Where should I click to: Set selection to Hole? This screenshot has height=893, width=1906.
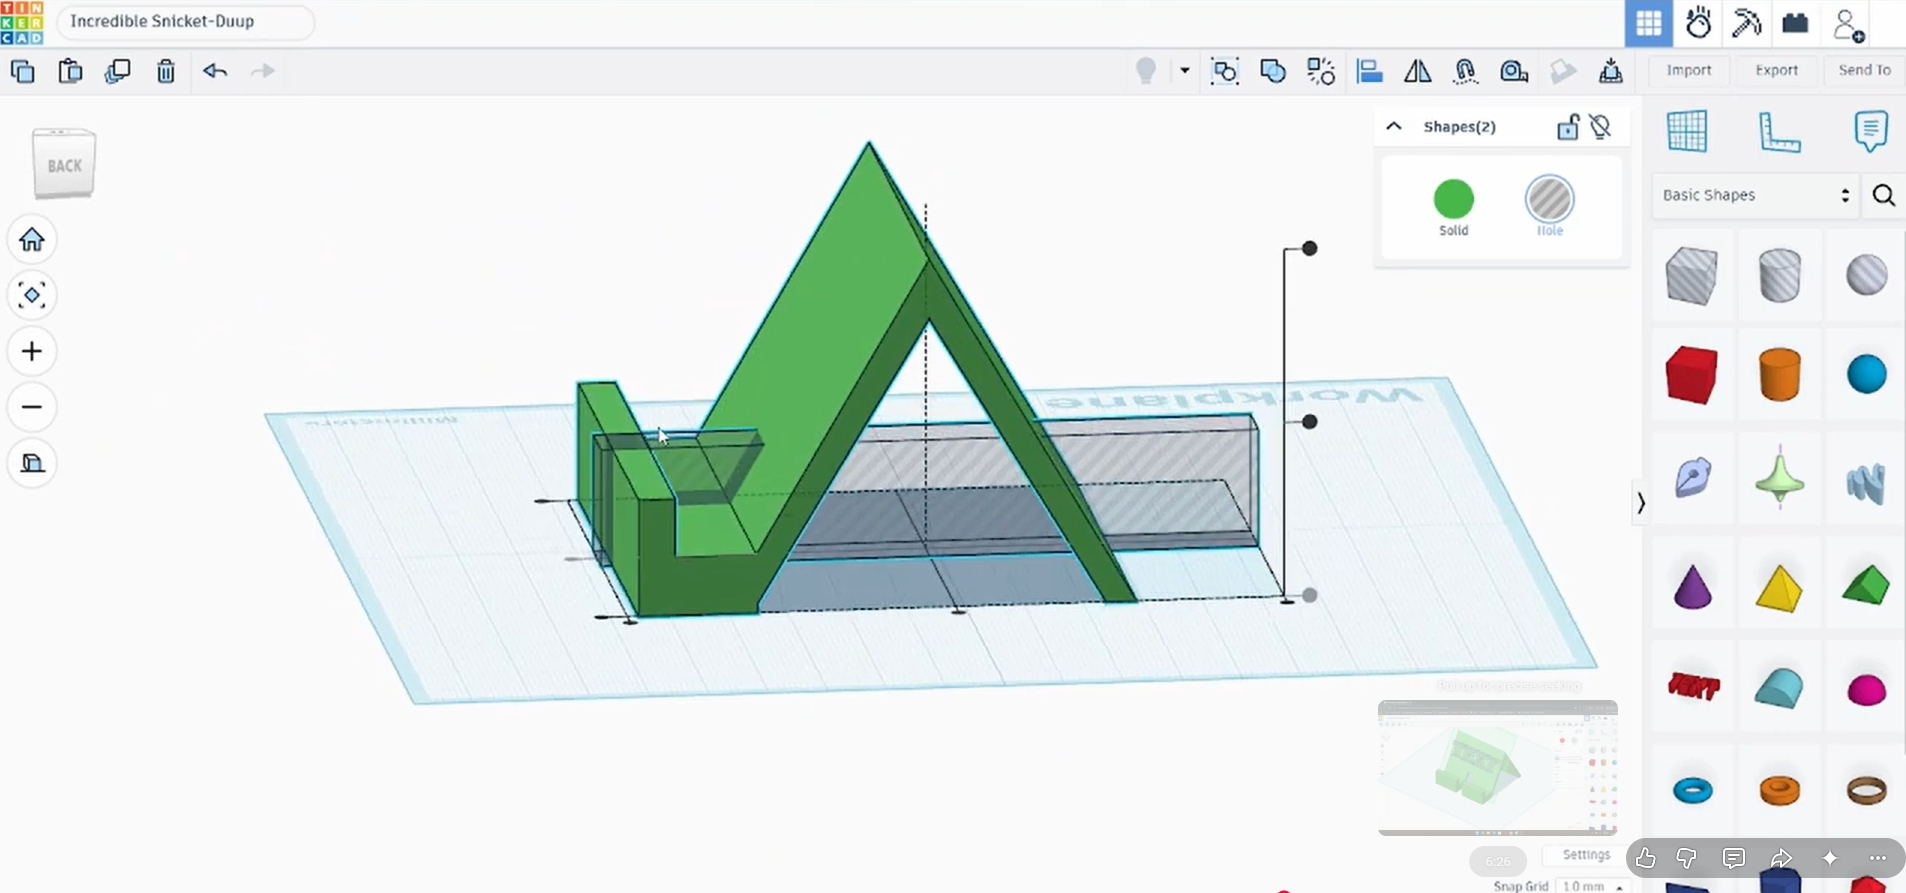coord(1549,207)
